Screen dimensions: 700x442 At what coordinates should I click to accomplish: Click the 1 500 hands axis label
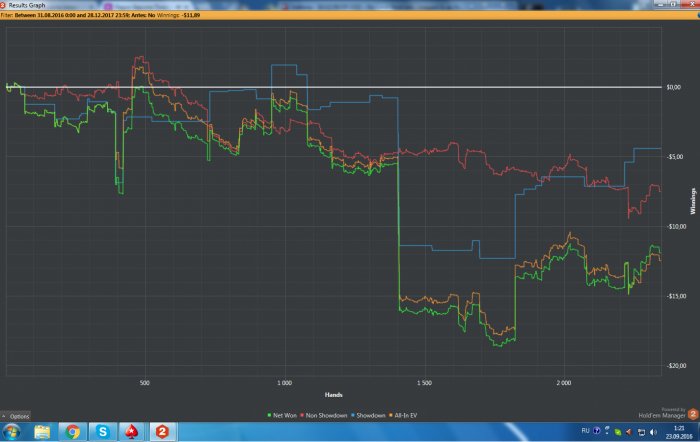point(424,383)
